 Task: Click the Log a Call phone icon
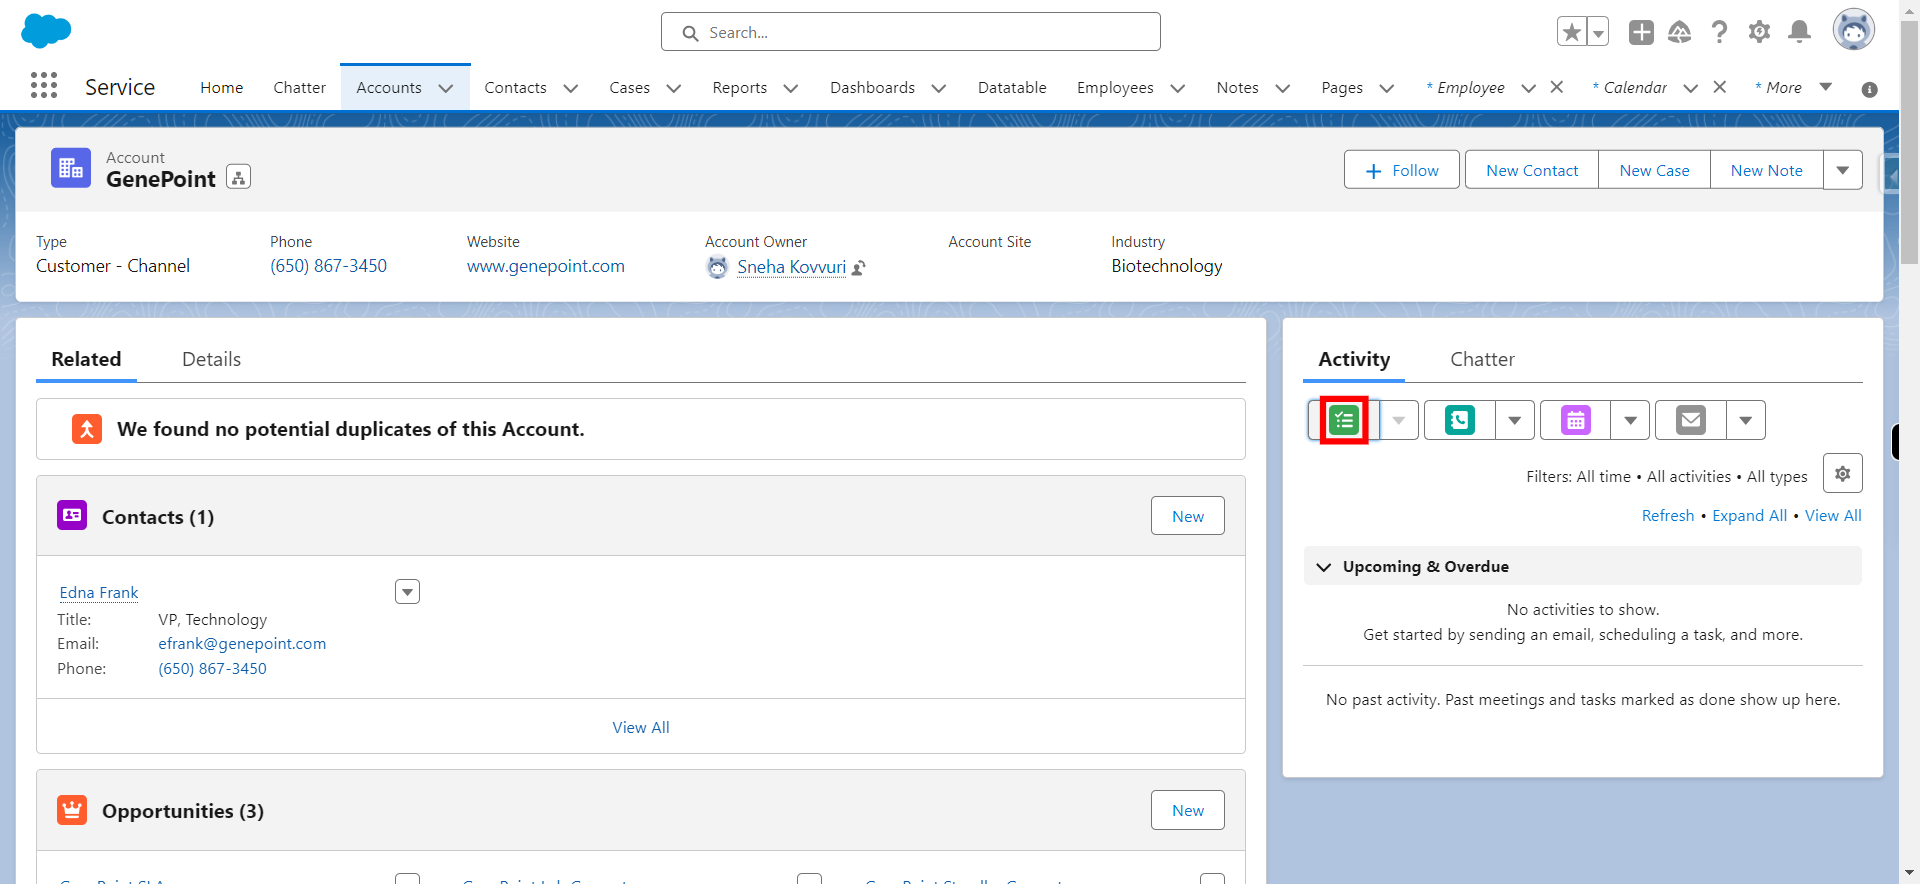tap(1460, 420)
